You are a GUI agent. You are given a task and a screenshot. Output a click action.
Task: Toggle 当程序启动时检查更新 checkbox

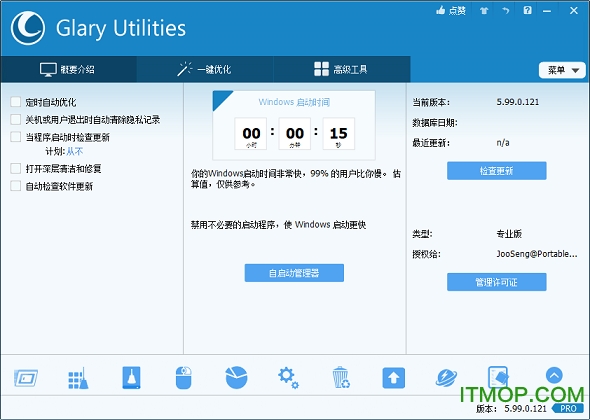(16, 137)
